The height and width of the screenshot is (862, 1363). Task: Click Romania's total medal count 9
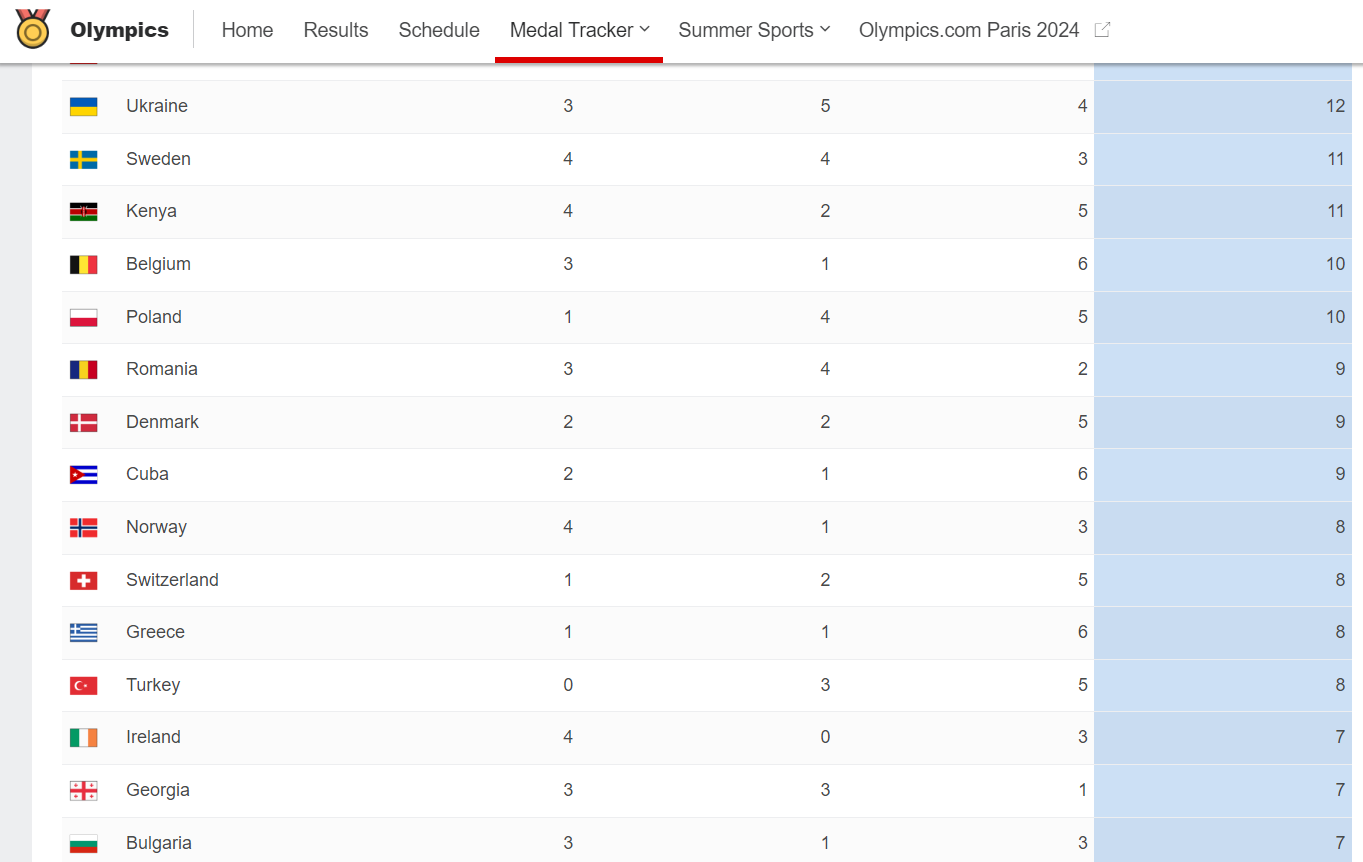1340,369
